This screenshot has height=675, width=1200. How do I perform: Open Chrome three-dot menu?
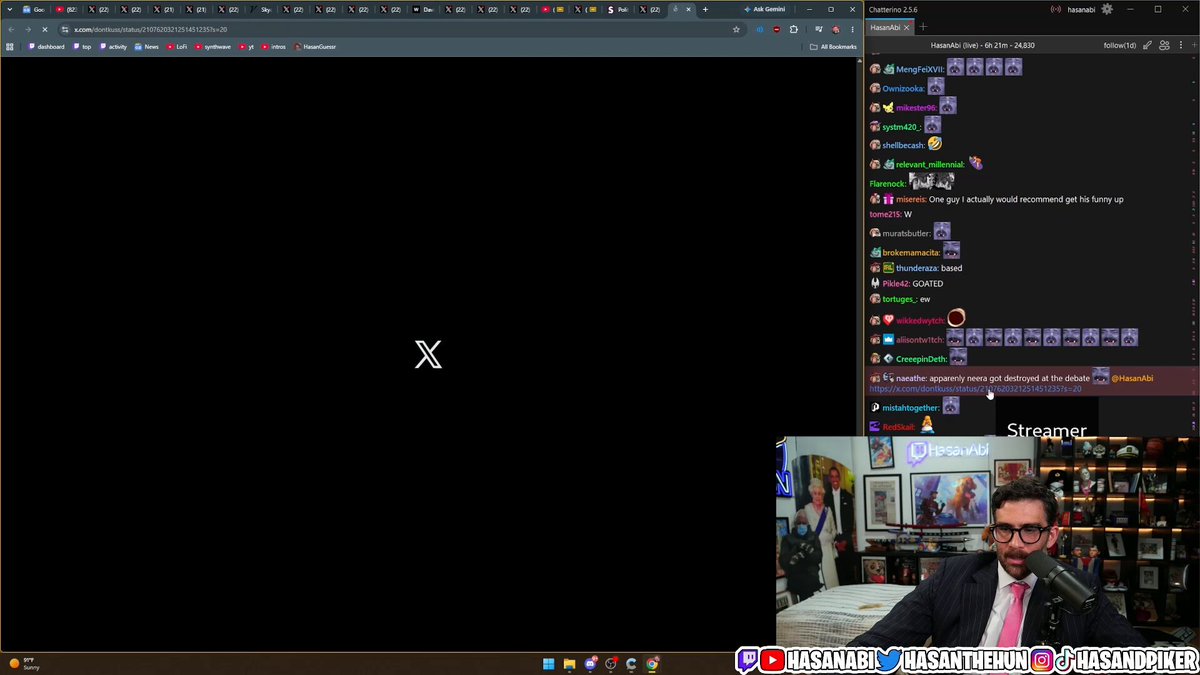tap(851, 29)
